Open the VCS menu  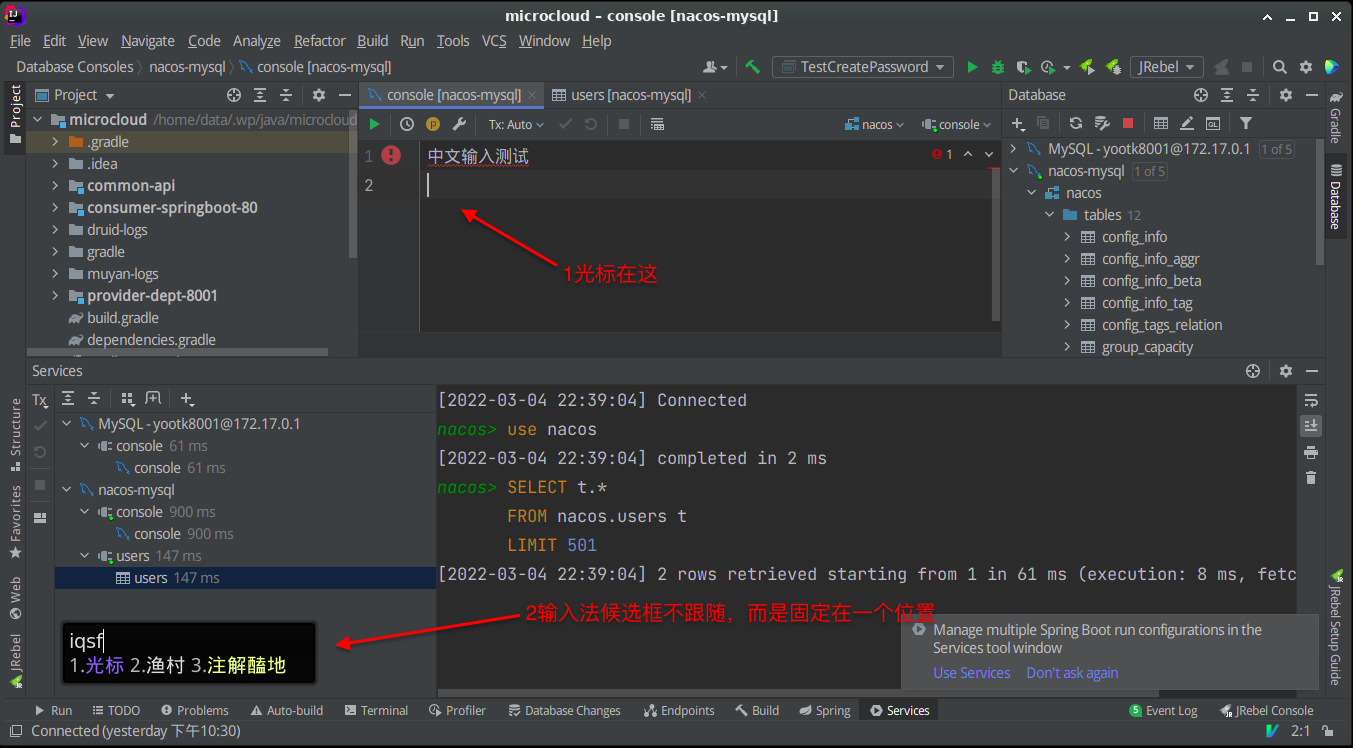pos(494,41)
